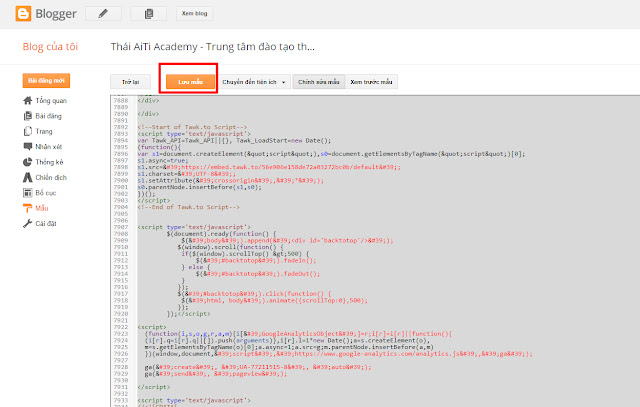640x407 pixels.
Task: Switch to Chỉnh sửa mẫu tab
Action: pyautogui.click(x=319, y=82)
